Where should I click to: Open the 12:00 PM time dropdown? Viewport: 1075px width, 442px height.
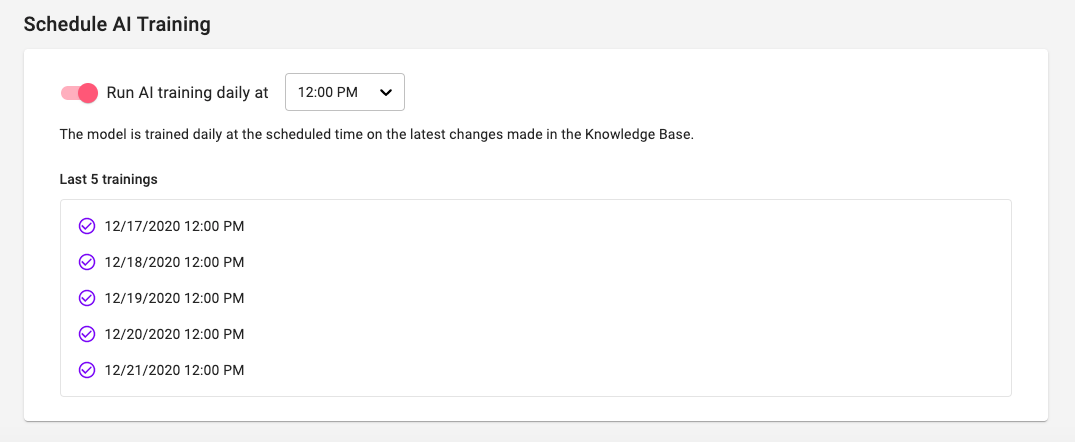345,92
